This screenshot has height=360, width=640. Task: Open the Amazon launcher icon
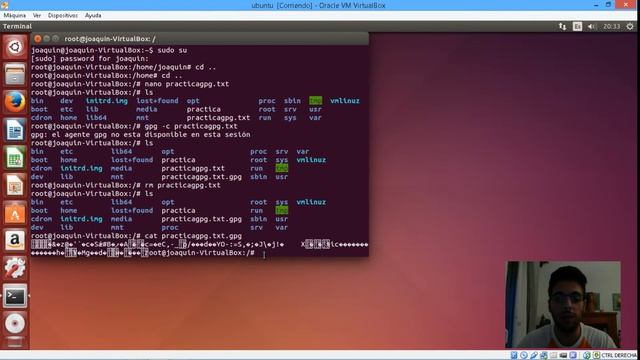15,241
